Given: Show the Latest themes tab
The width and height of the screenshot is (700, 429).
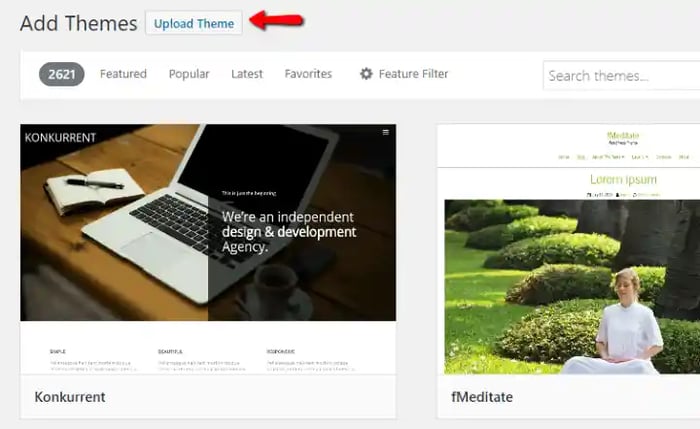Looking at the screenshot, I should [247, 74].
